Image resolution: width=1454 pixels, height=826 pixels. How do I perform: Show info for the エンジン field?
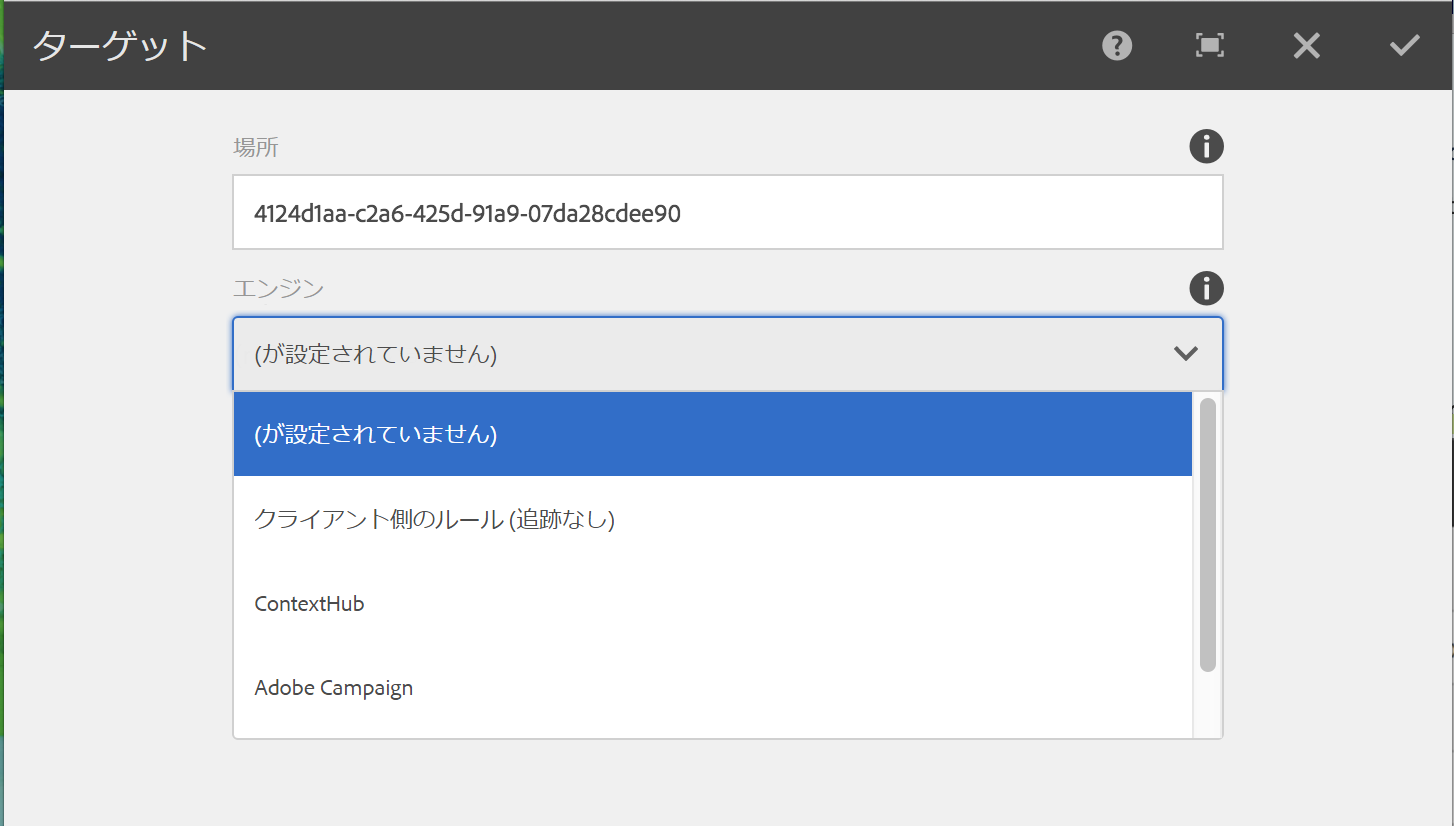click(1206, 289)
